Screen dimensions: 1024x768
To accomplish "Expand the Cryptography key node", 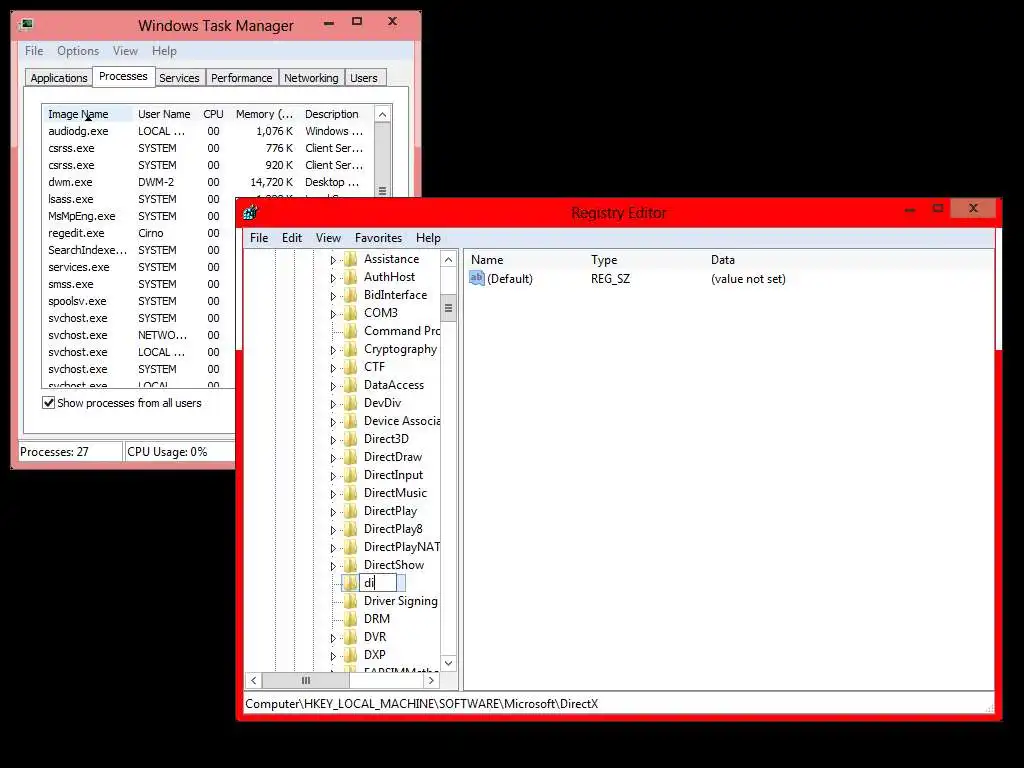I will [333, 350].
